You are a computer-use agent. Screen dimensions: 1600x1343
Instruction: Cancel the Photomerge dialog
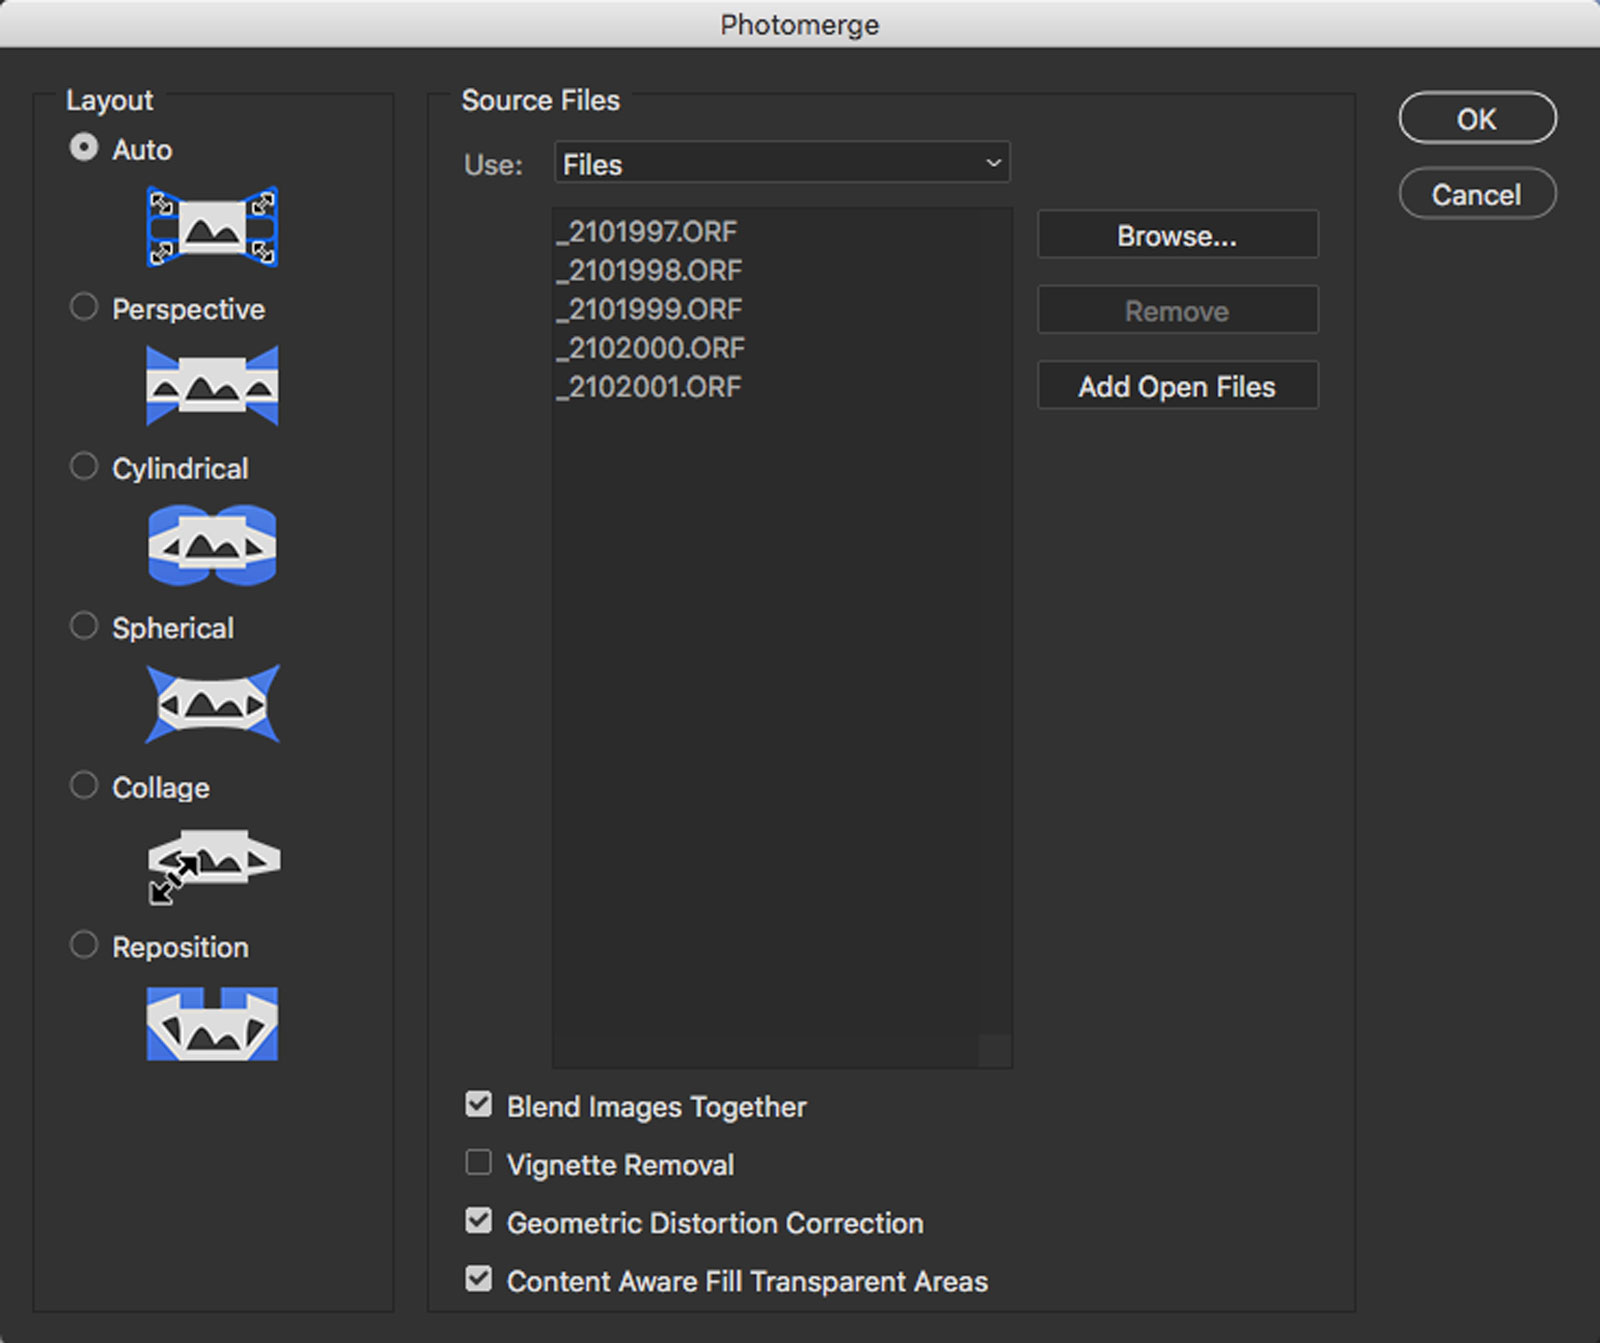pyautogui.click(x=1476, y=194)
